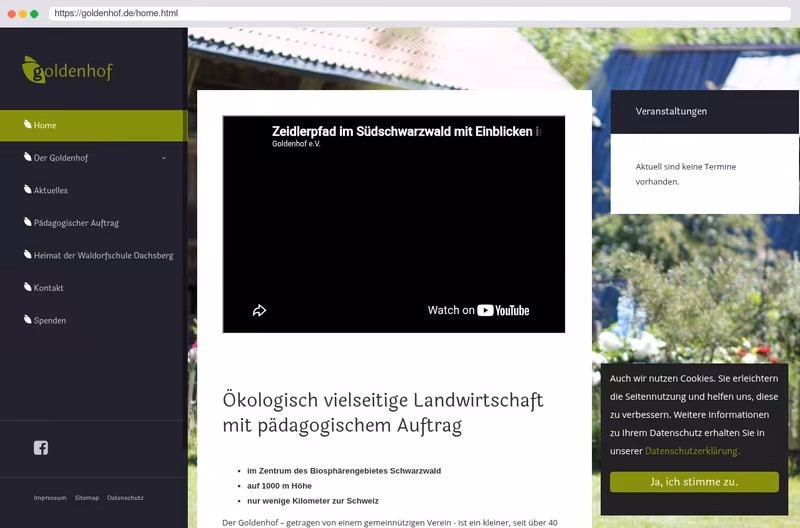Click the green window maximize button

34,14
